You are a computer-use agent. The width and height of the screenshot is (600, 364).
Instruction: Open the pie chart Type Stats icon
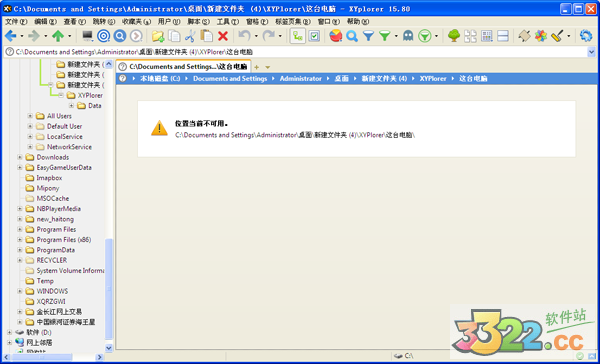pyautogui.click(x=336, y=36)
